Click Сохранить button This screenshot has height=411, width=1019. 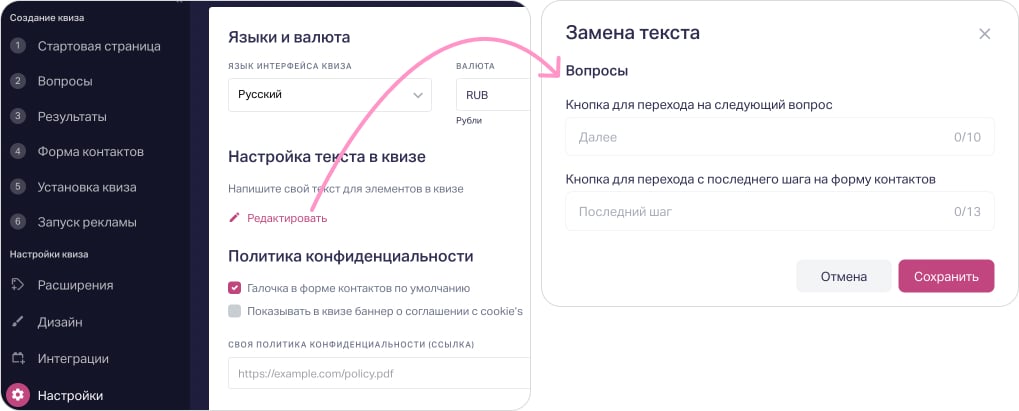point(946,276)
